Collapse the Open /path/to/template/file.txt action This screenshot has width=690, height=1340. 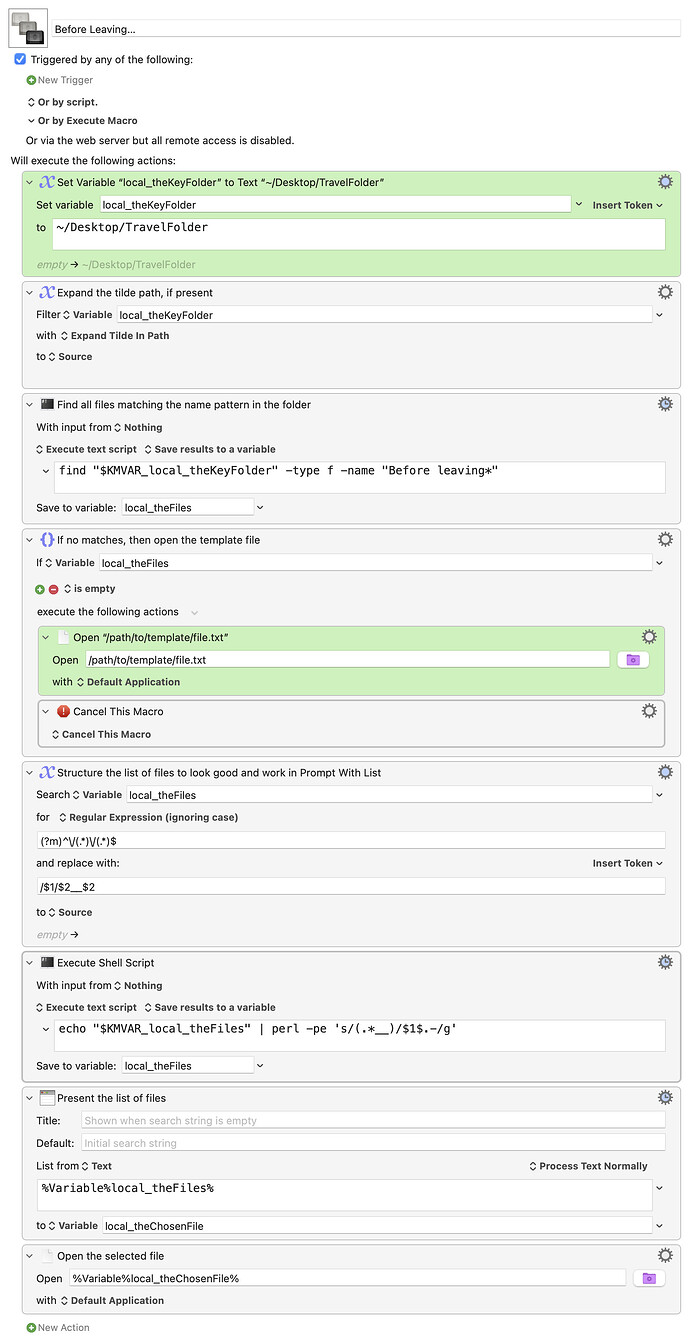pyautogui.click(x=46, y=637)
